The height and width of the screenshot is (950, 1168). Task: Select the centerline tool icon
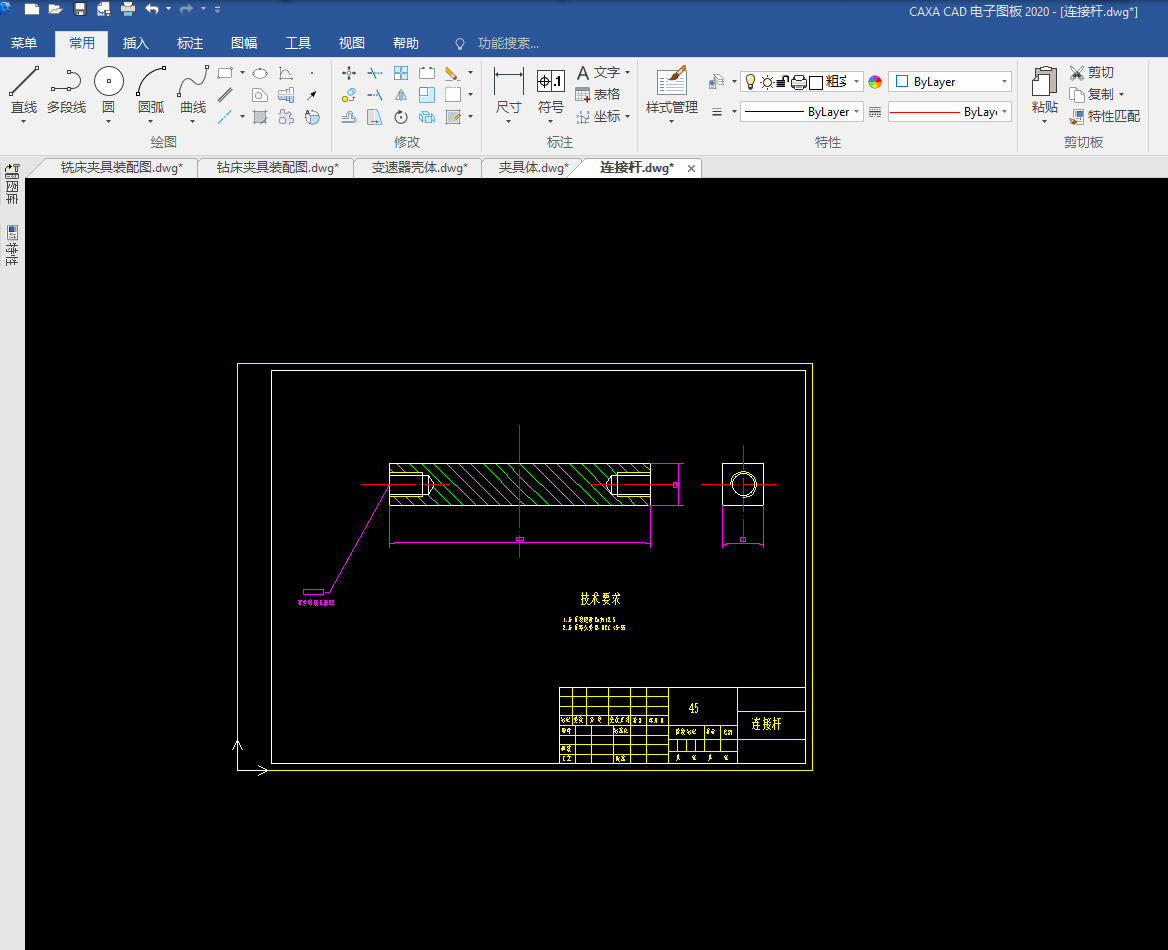tap(225, 117)
